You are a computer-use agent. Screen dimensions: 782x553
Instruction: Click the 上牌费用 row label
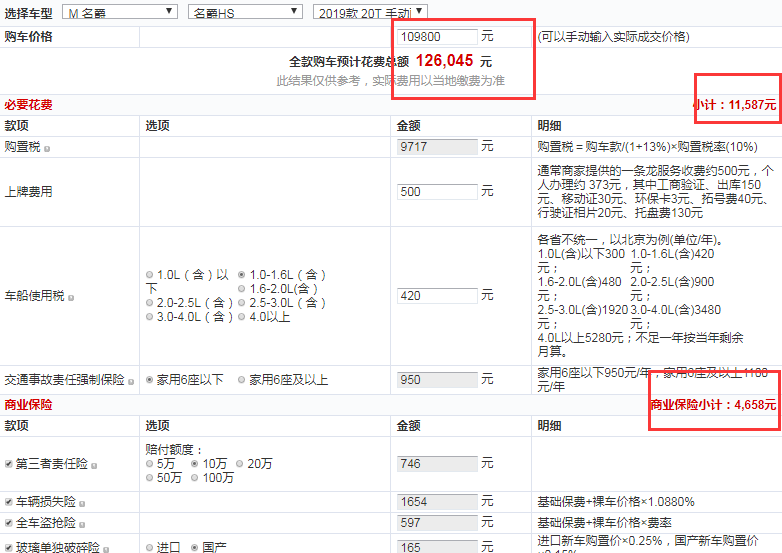click(28, 192)
